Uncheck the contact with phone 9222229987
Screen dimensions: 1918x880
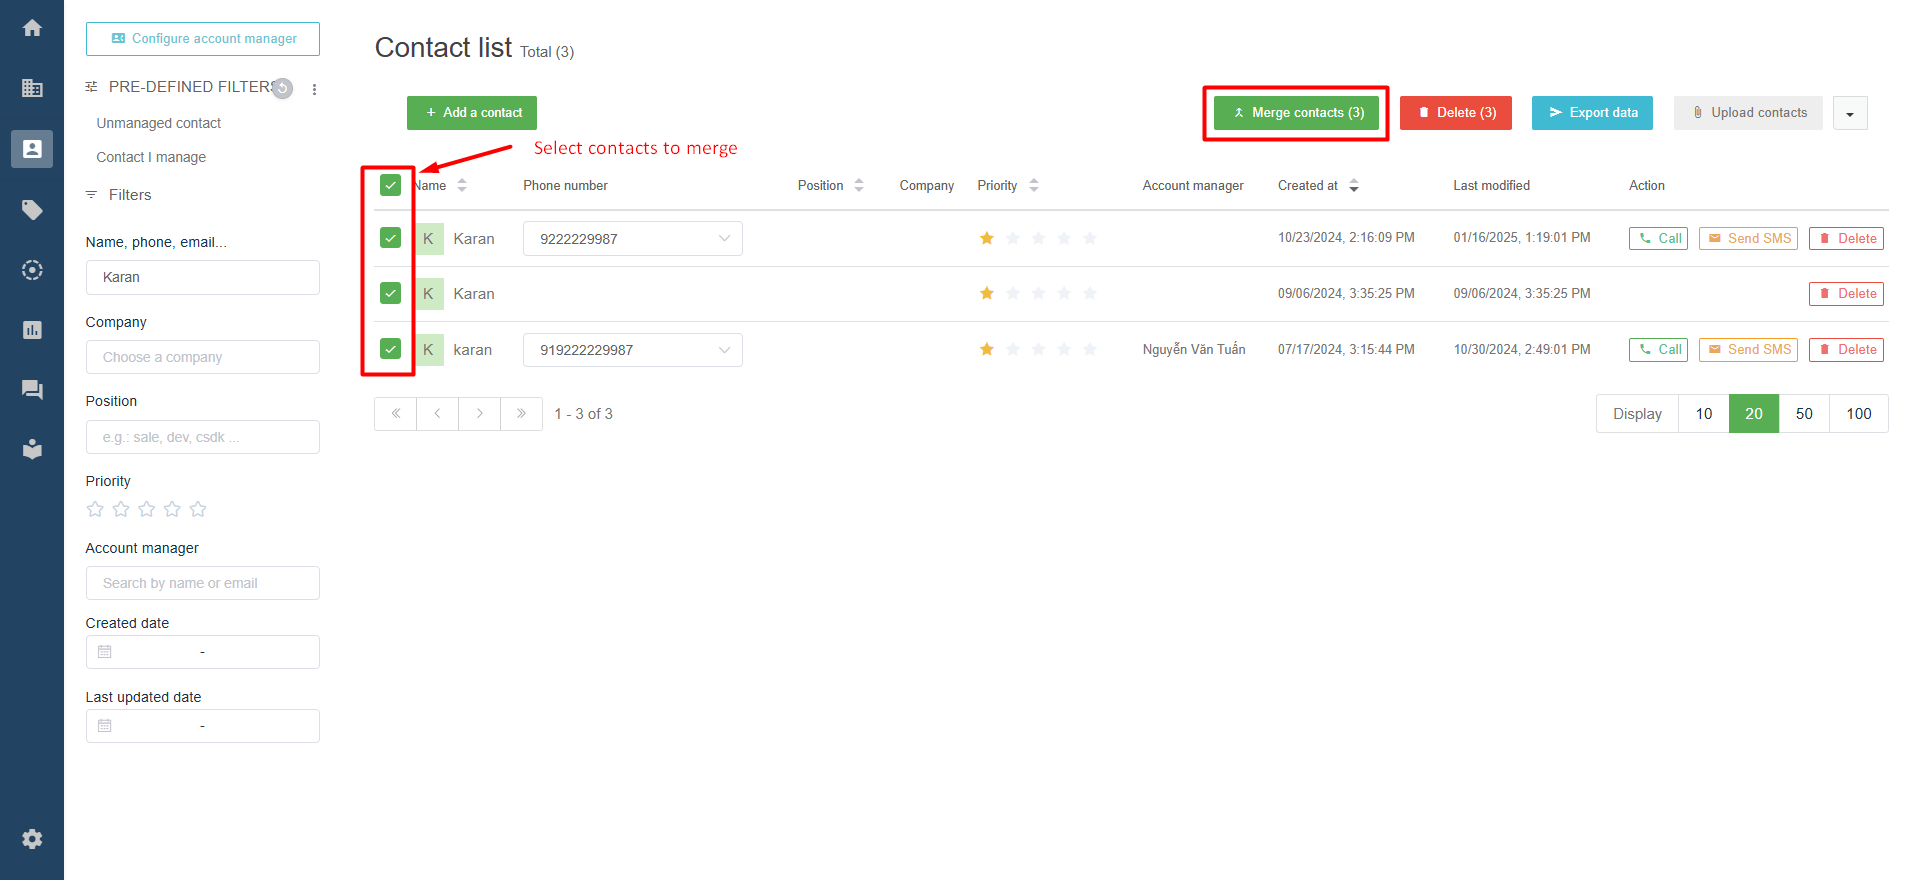pos(391,238)
